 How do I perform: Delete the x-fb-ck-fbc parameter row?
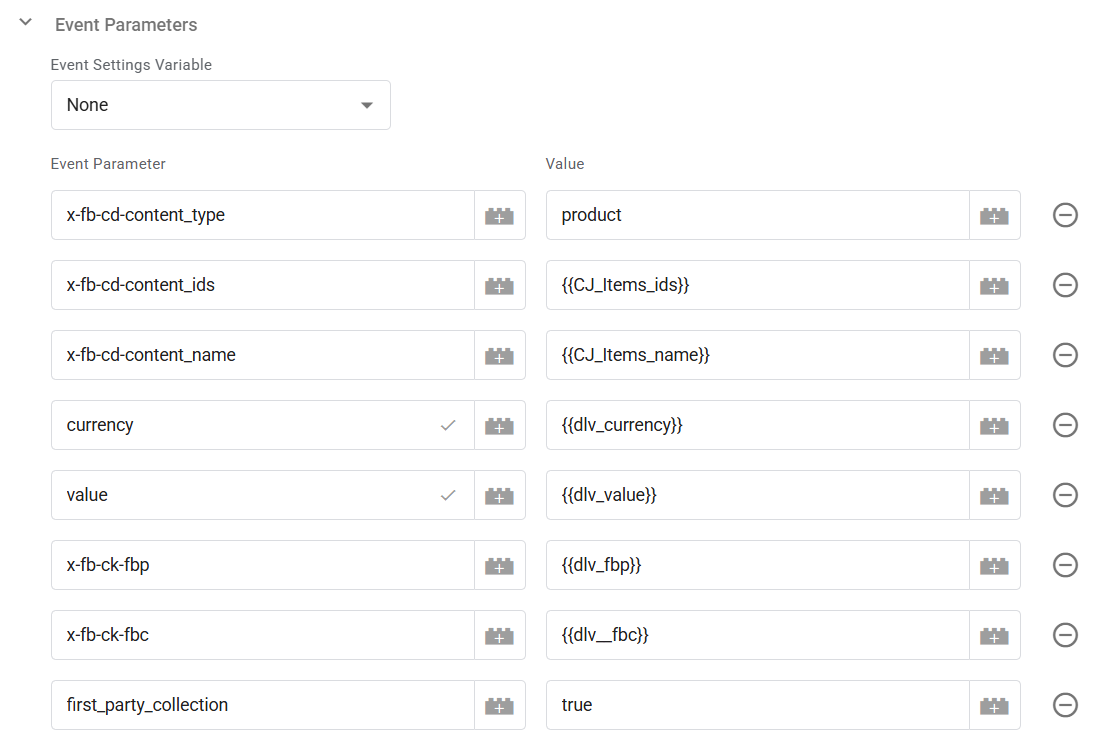[x=1065, y=635]
